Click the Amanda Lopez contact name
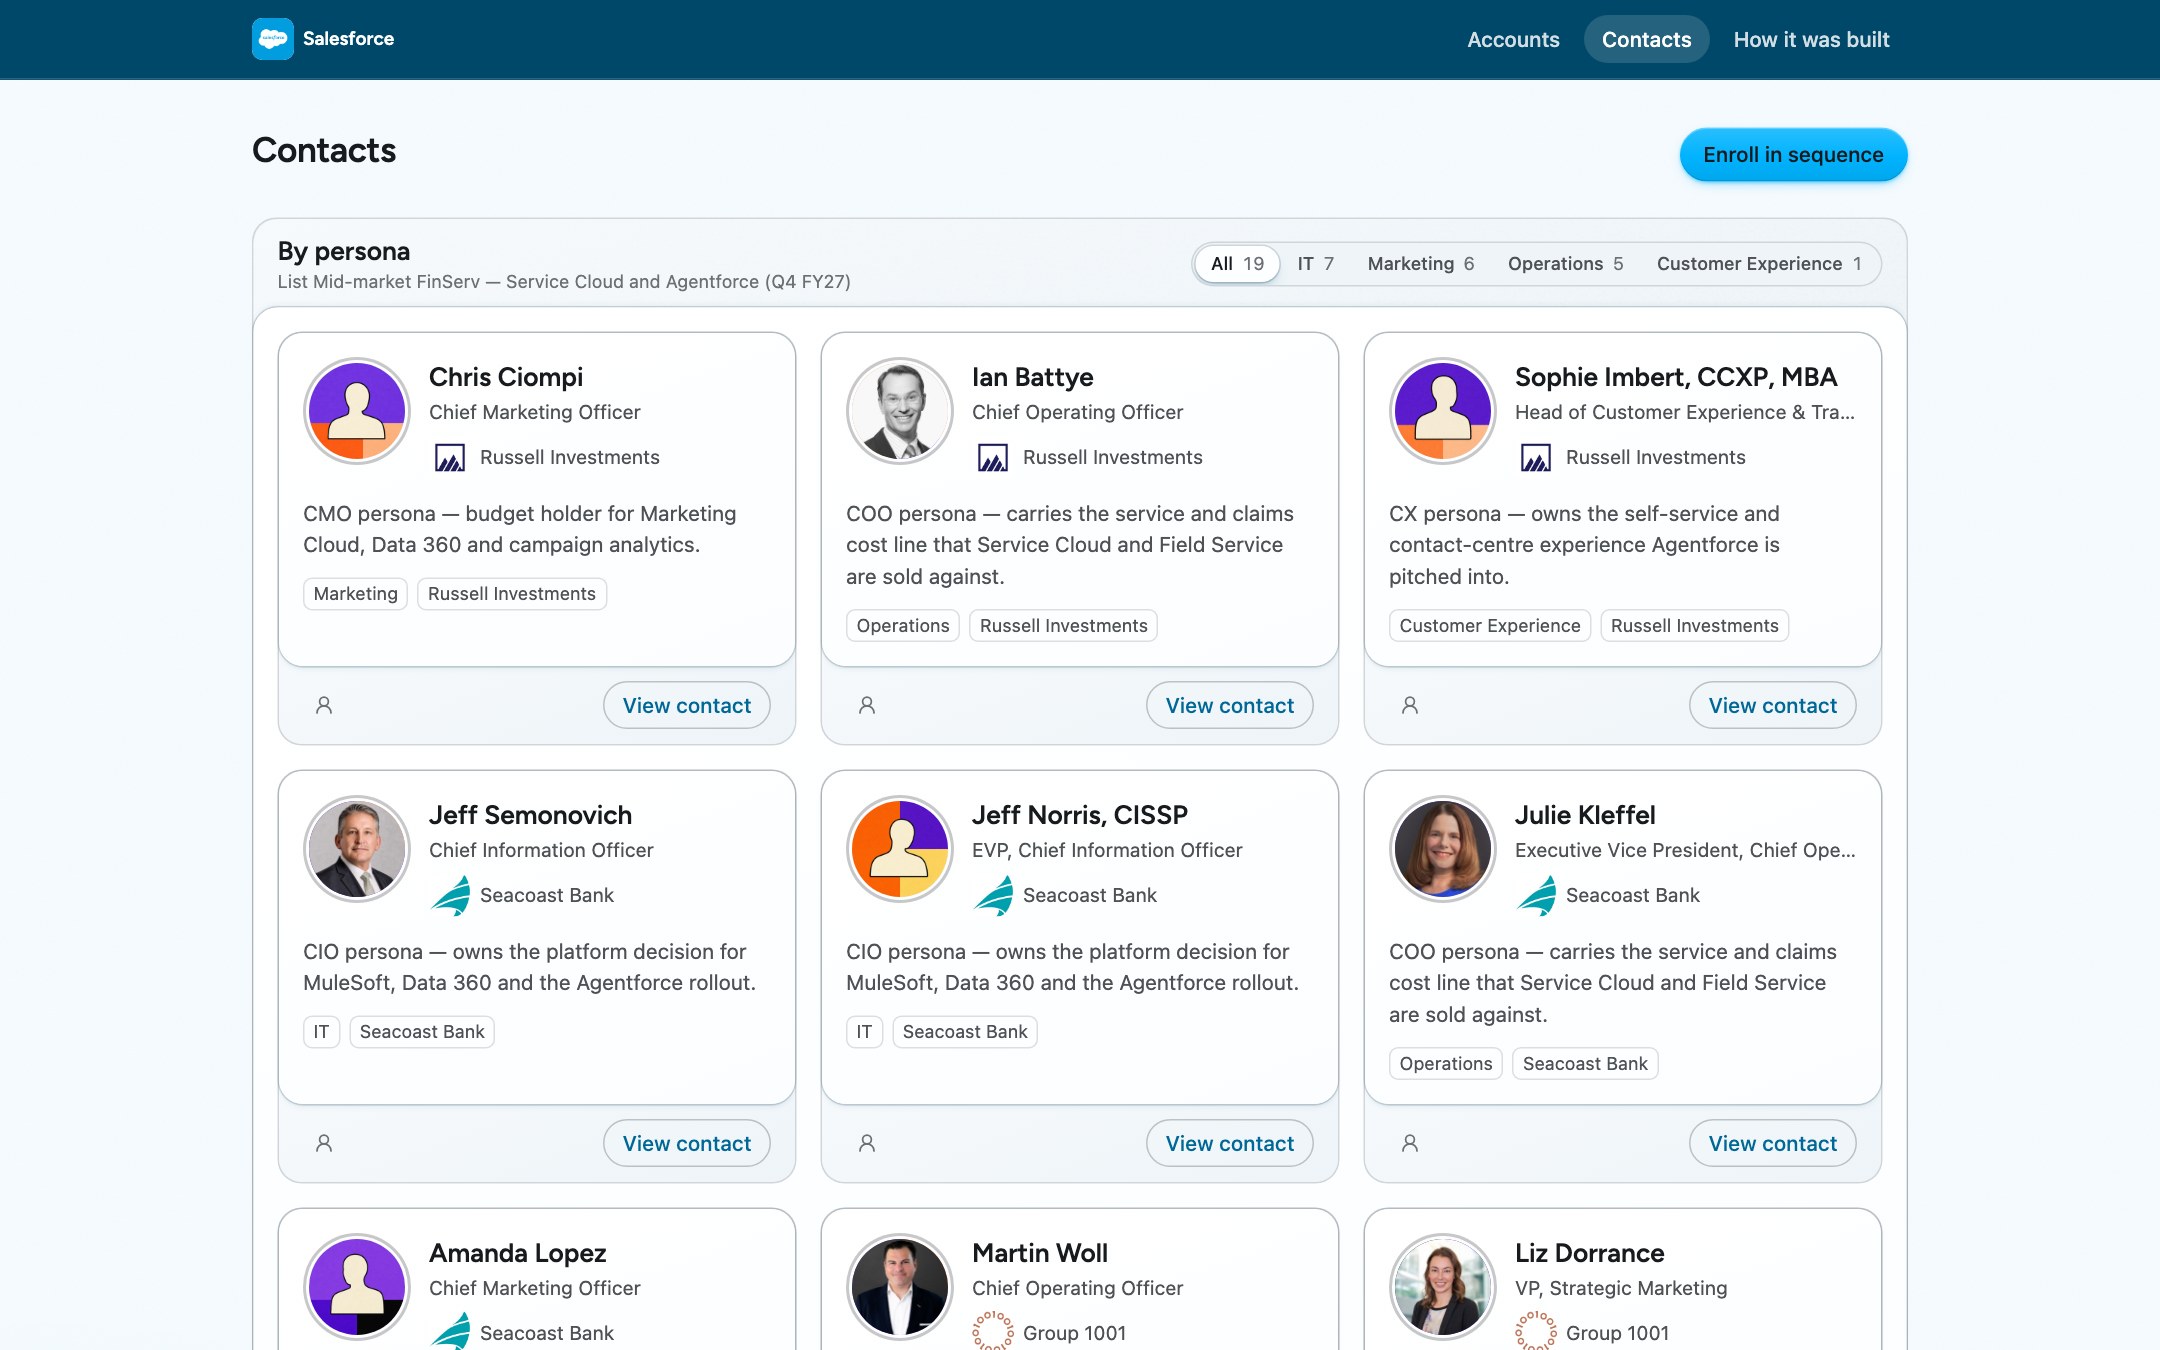The height and width of the screenshot is (1350, 2160). [517, 1253]
